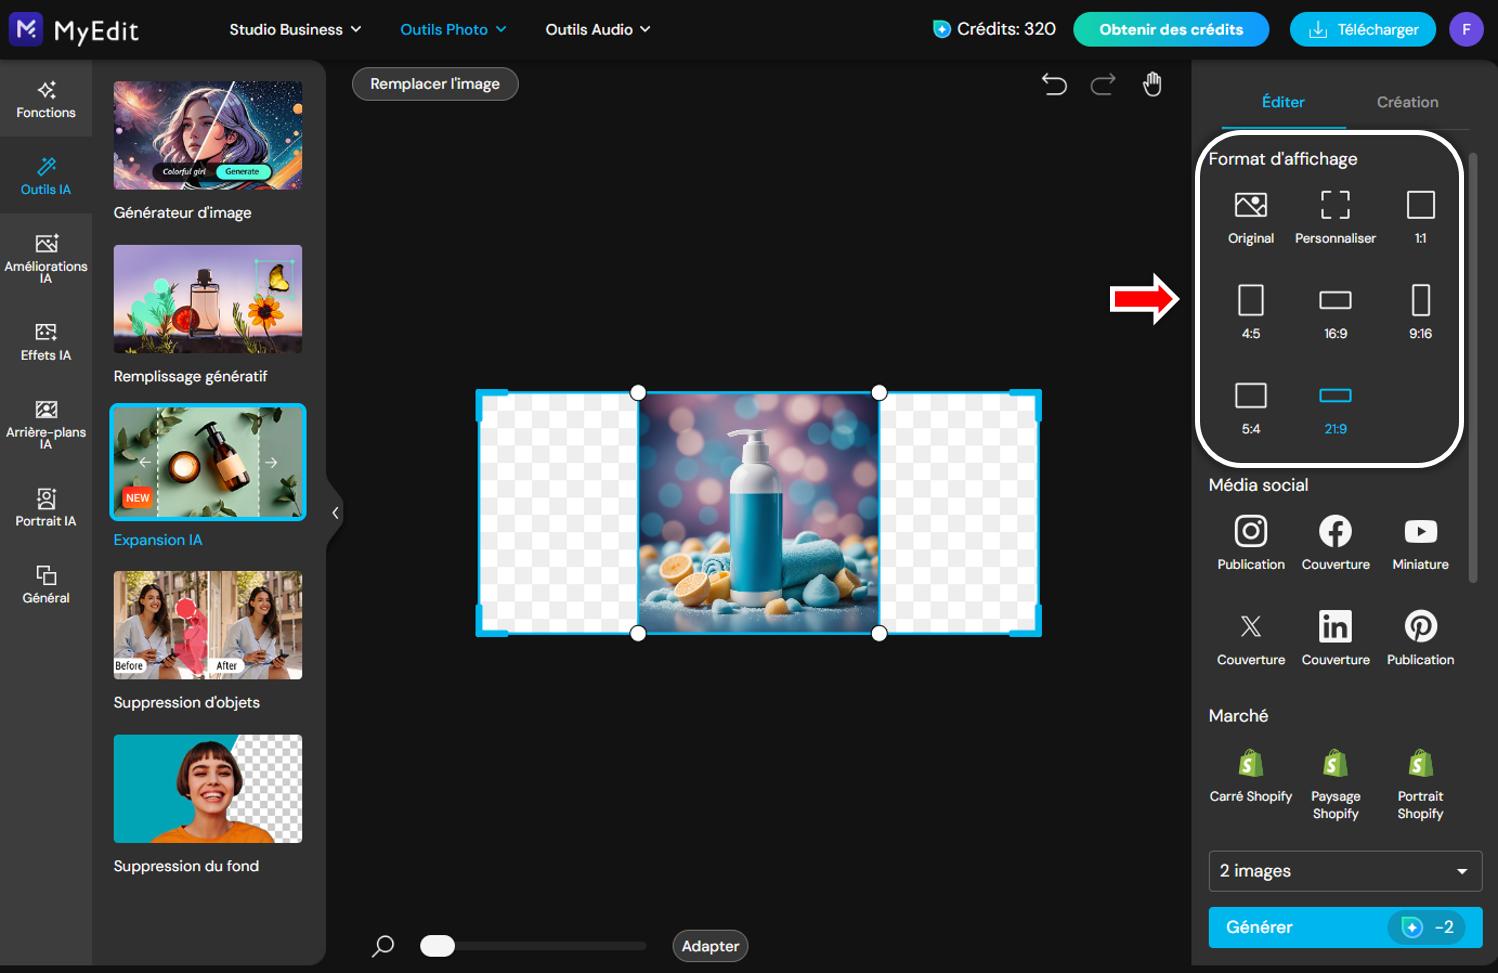Image resolution: width=1498 pixels, height=973 pixels.
Task: Open the Studio Business menu
Action: tap(294, 29)
